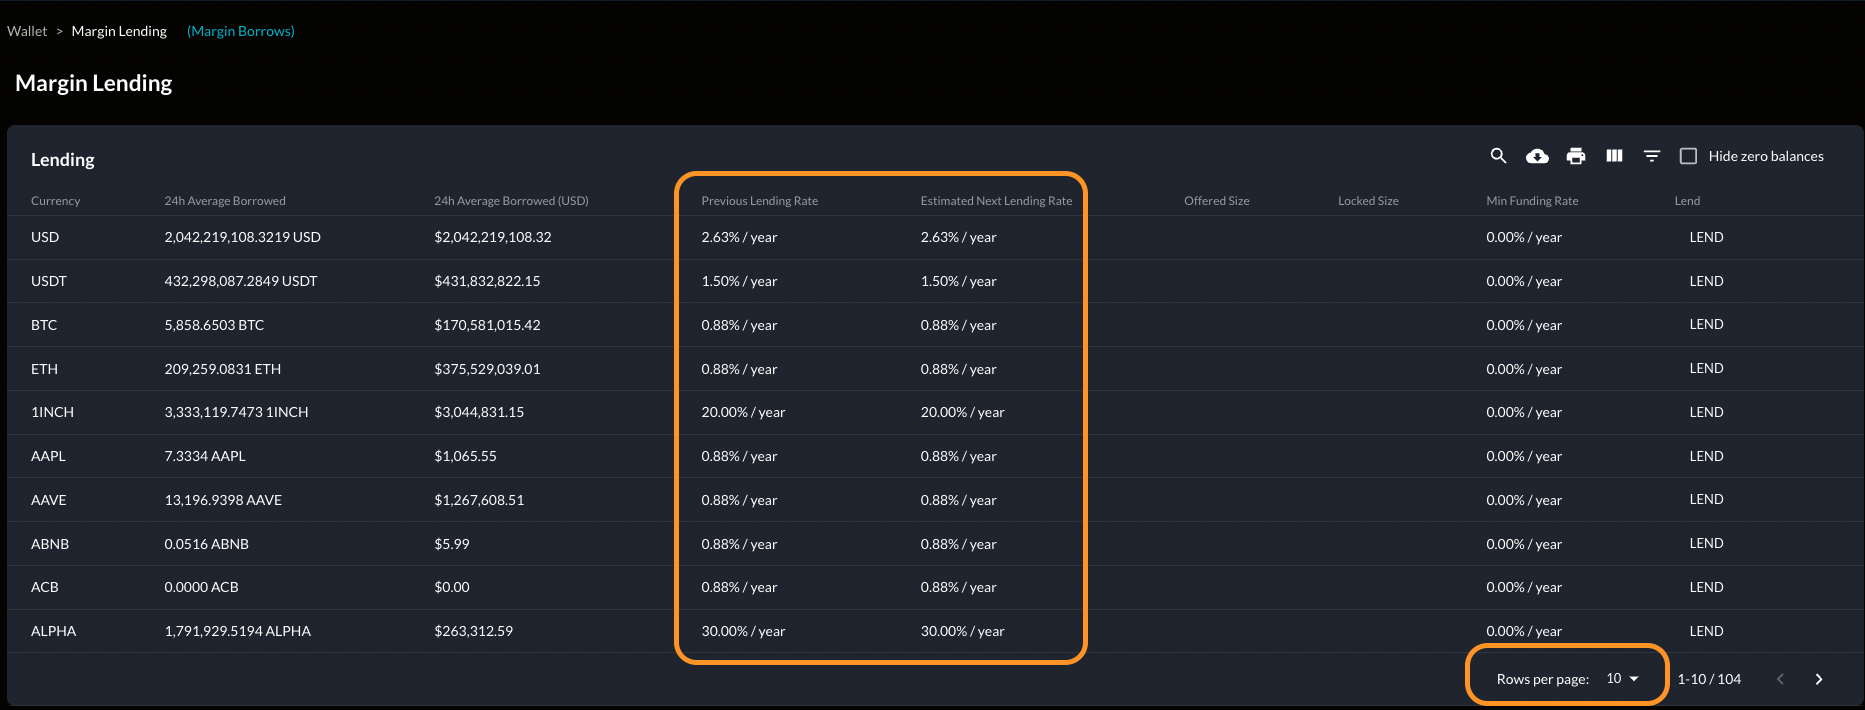Select the USDT currency cell
Image resolution: width=1865 pixels, height=710 pixels.
(49, 281)
